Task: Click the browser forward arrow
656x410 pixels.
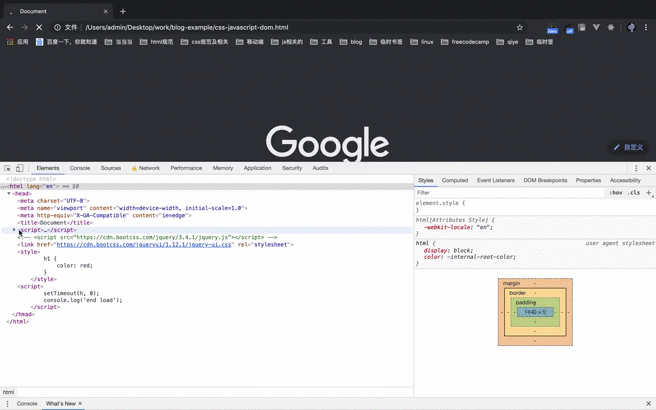Action: 24,27
